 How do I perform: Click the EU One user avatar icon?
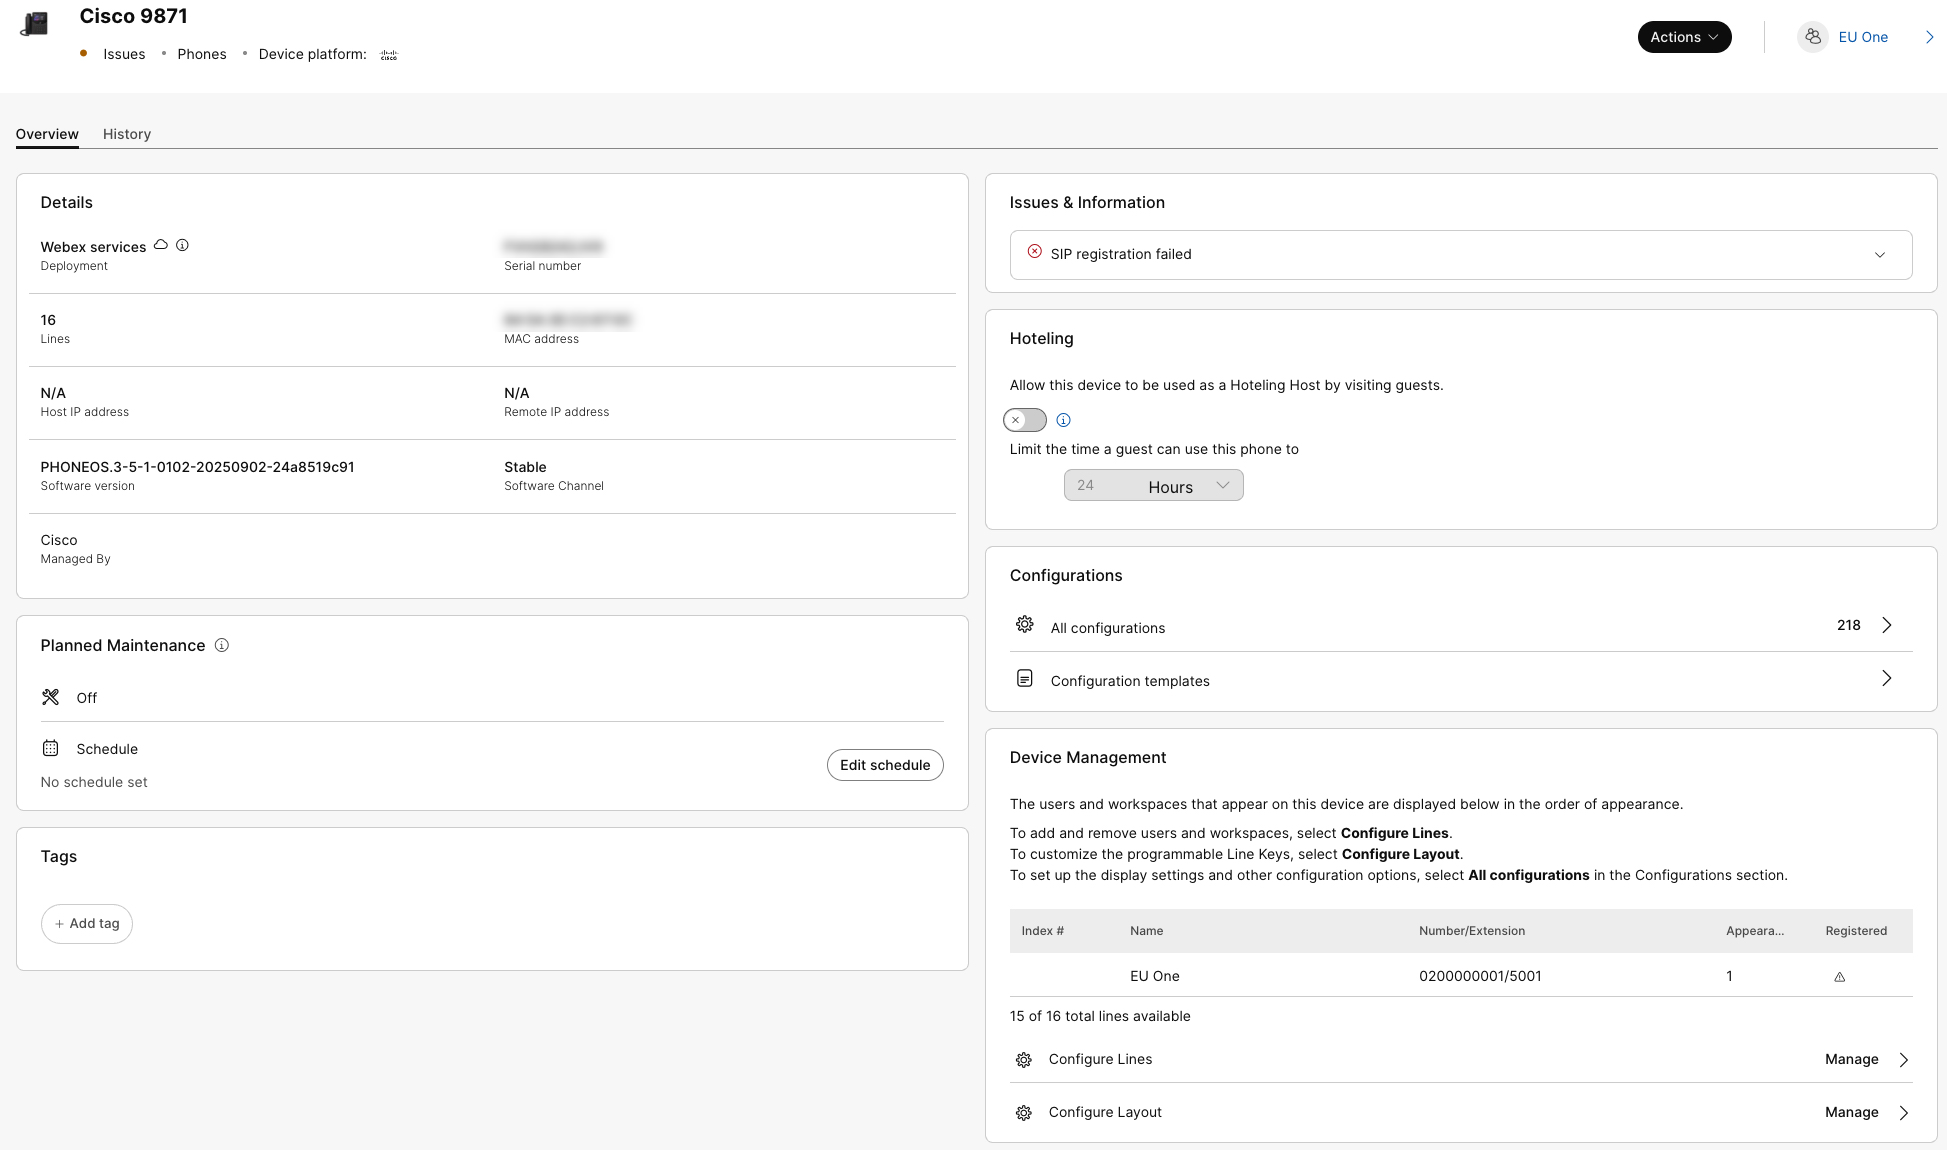tap(1812, 37)
